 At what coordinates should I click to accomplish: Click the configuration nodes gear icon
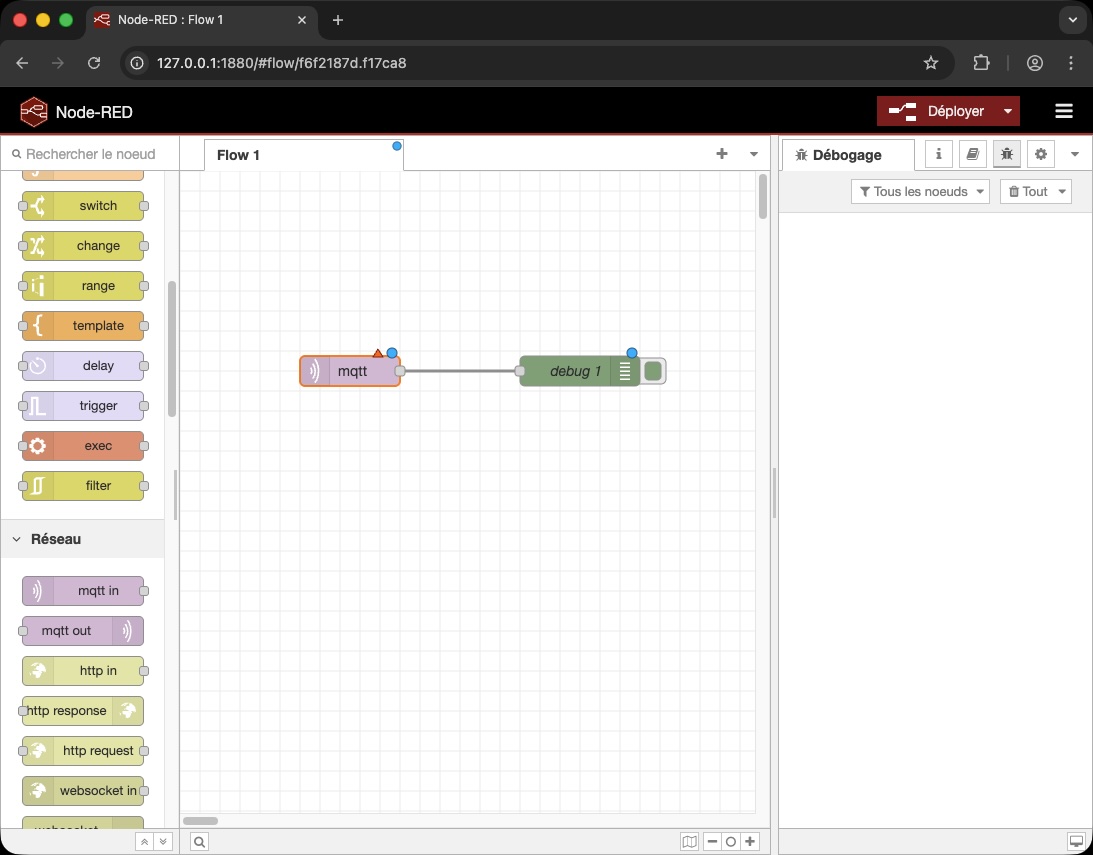1040,154
